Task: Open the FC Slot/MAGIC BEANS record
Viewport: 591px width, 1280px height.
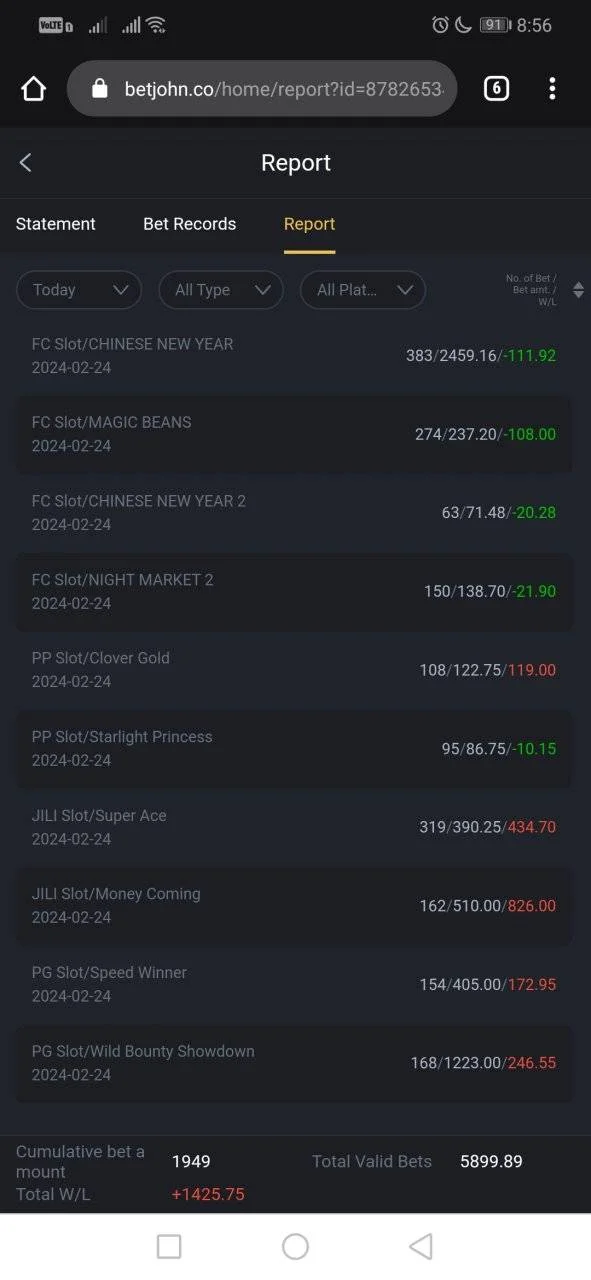Action: 294,434
